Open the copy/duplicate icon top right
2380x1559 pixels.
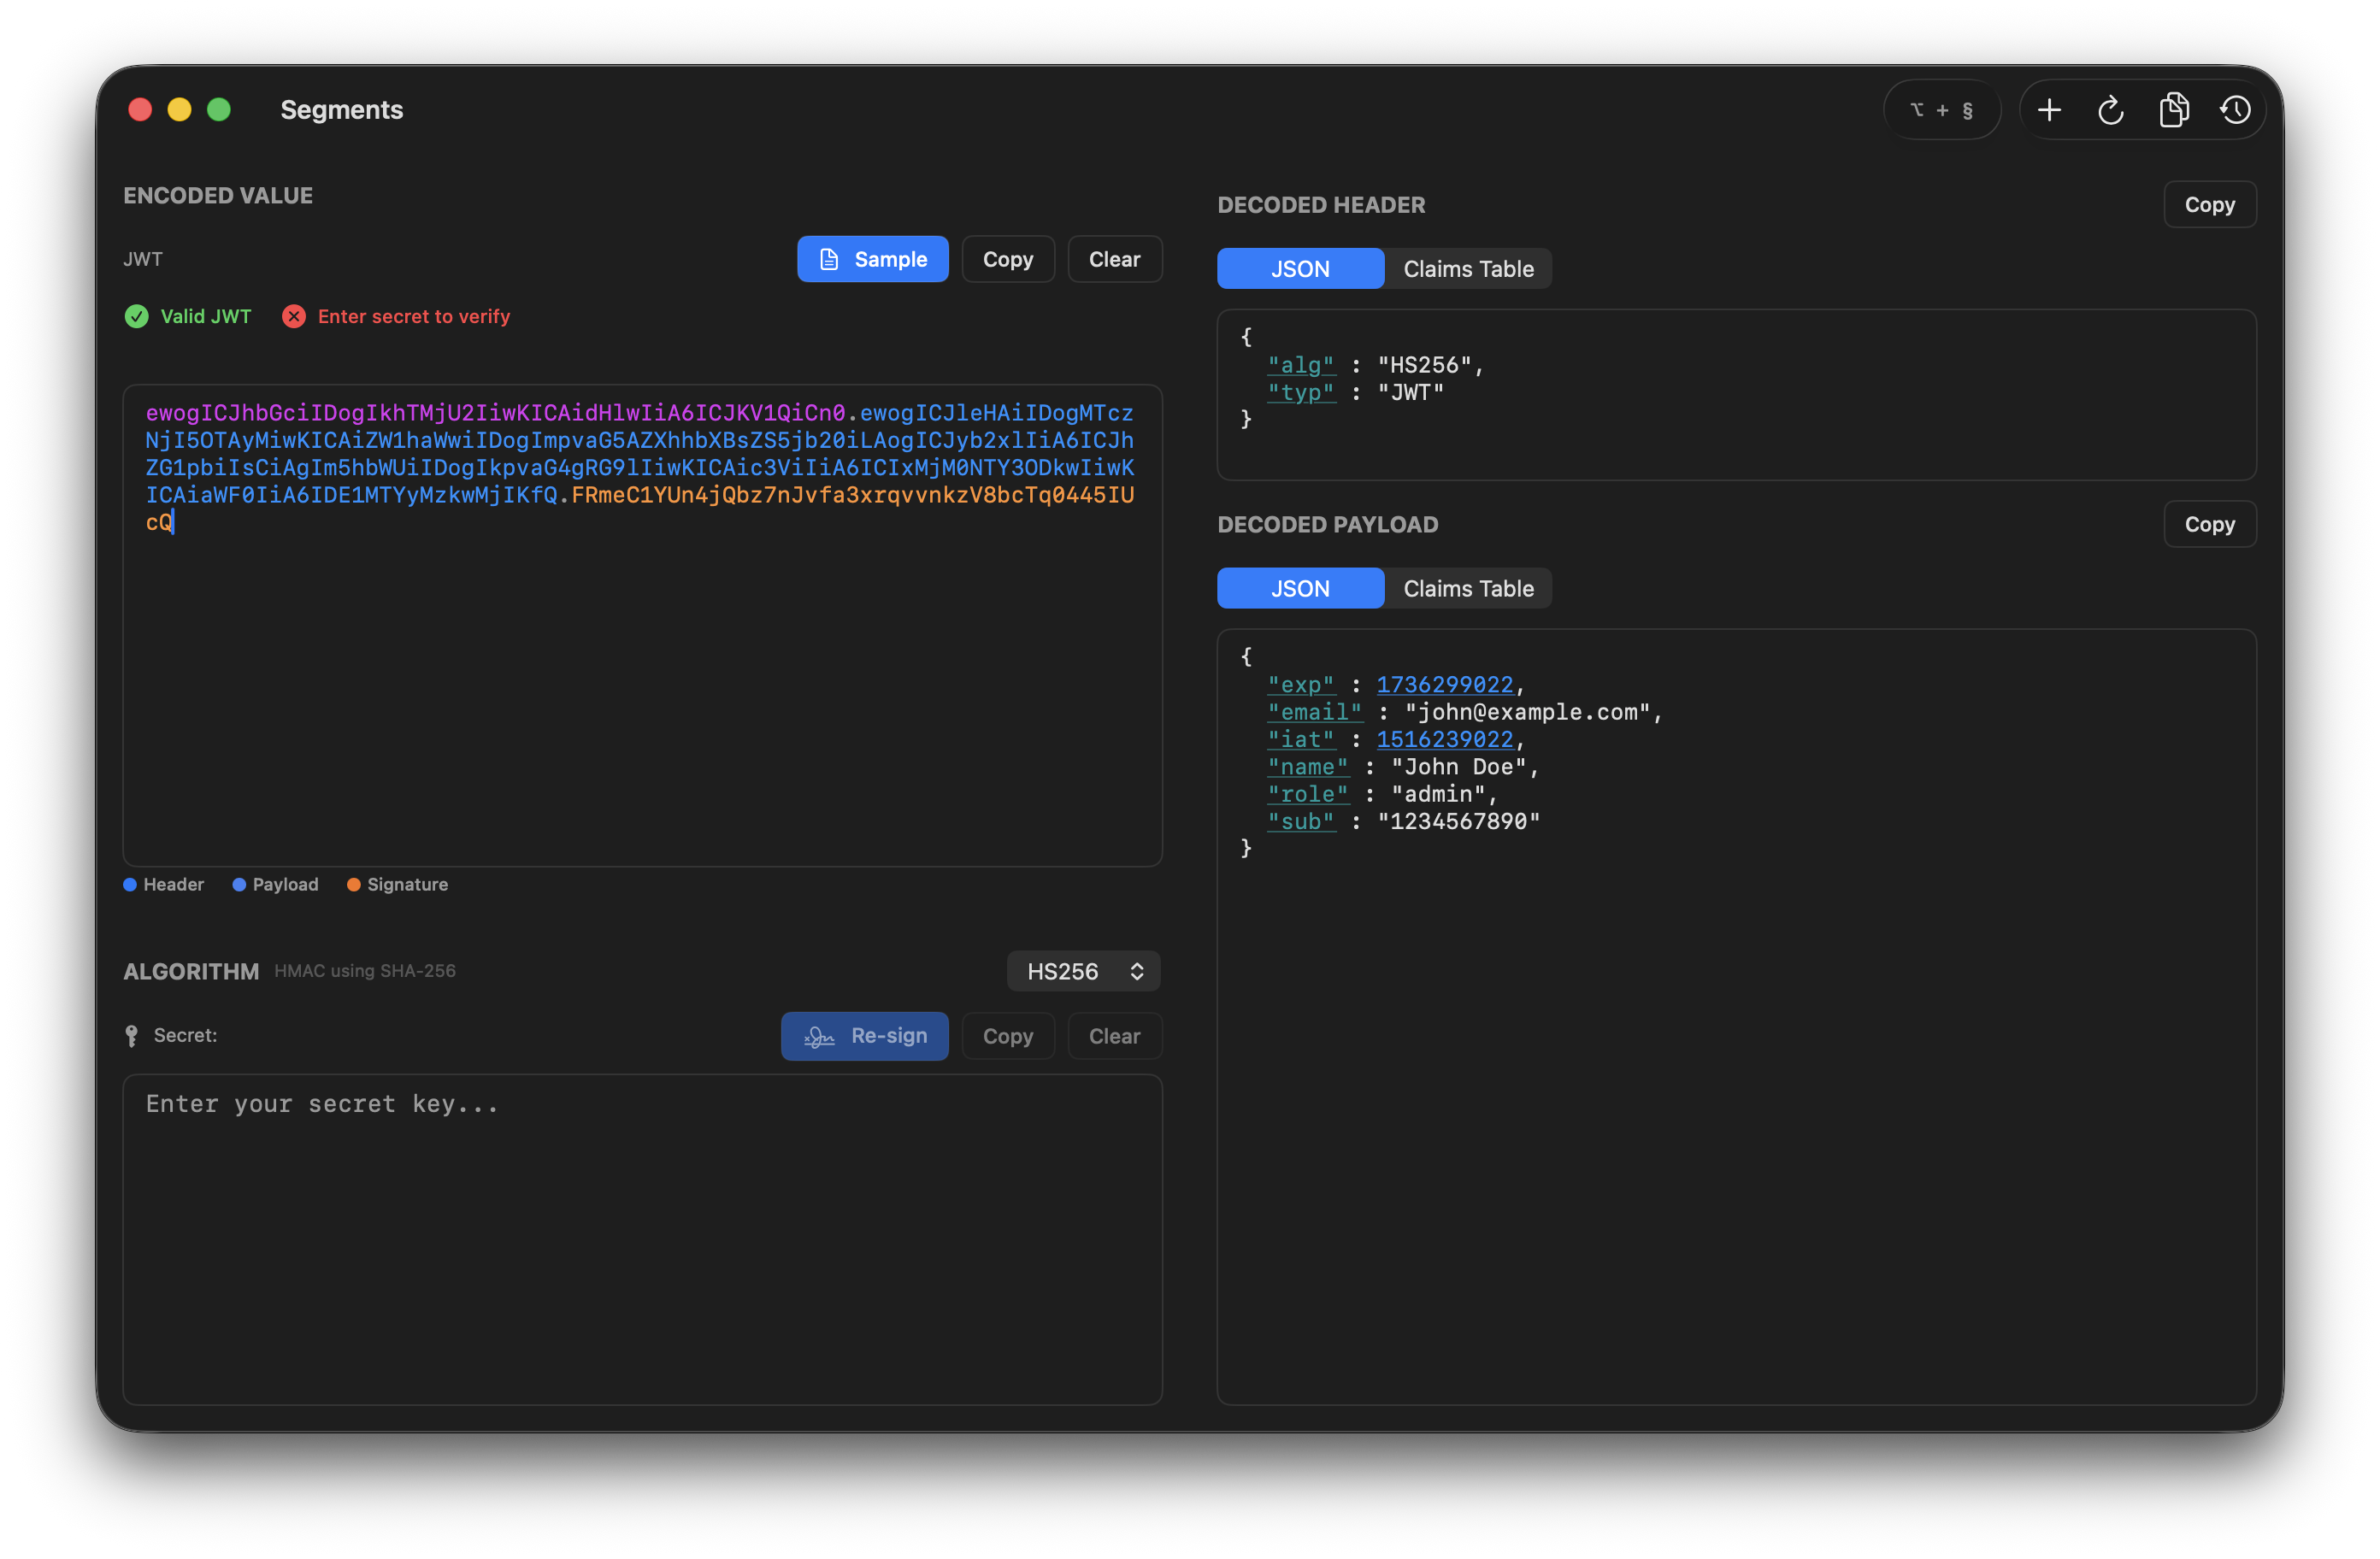tap(2174, 110)
